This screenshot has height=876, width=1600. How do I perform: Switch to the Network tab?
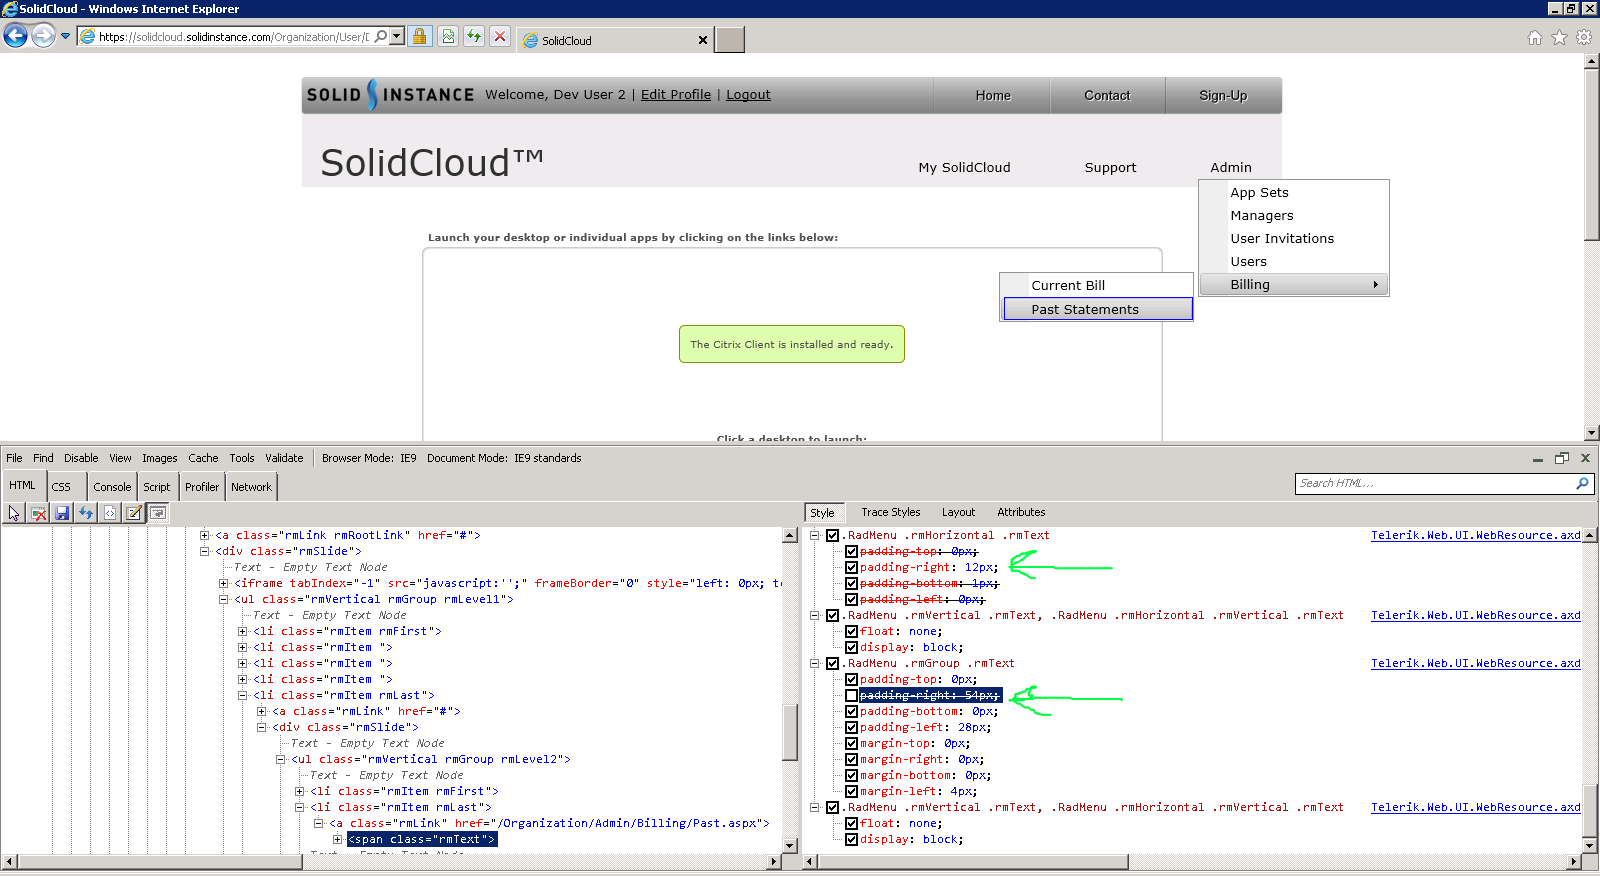click(251, 487)
